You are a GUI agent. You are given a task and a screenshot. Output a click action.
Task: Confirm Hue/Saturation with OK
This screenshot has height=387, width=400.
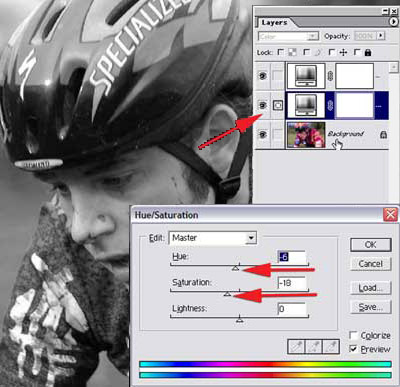click(x=370, y=245)
